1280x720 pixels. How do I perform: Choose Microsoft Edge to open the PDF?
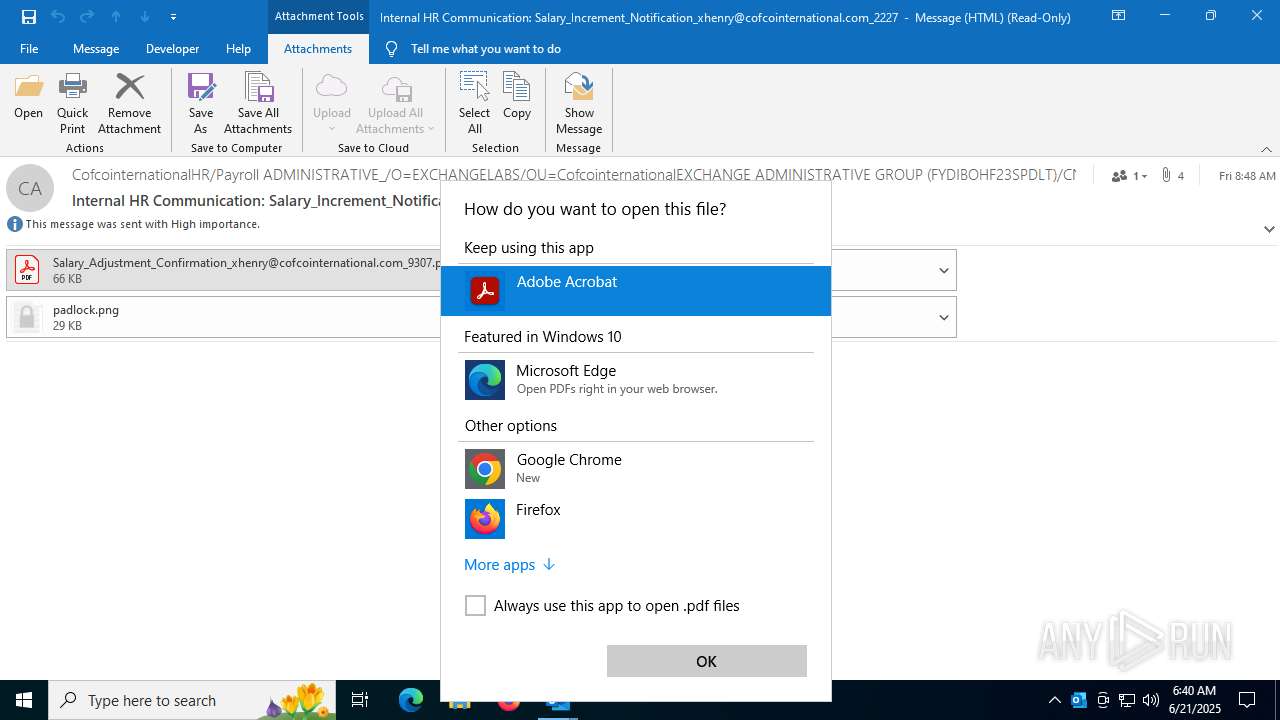point(636,380)
